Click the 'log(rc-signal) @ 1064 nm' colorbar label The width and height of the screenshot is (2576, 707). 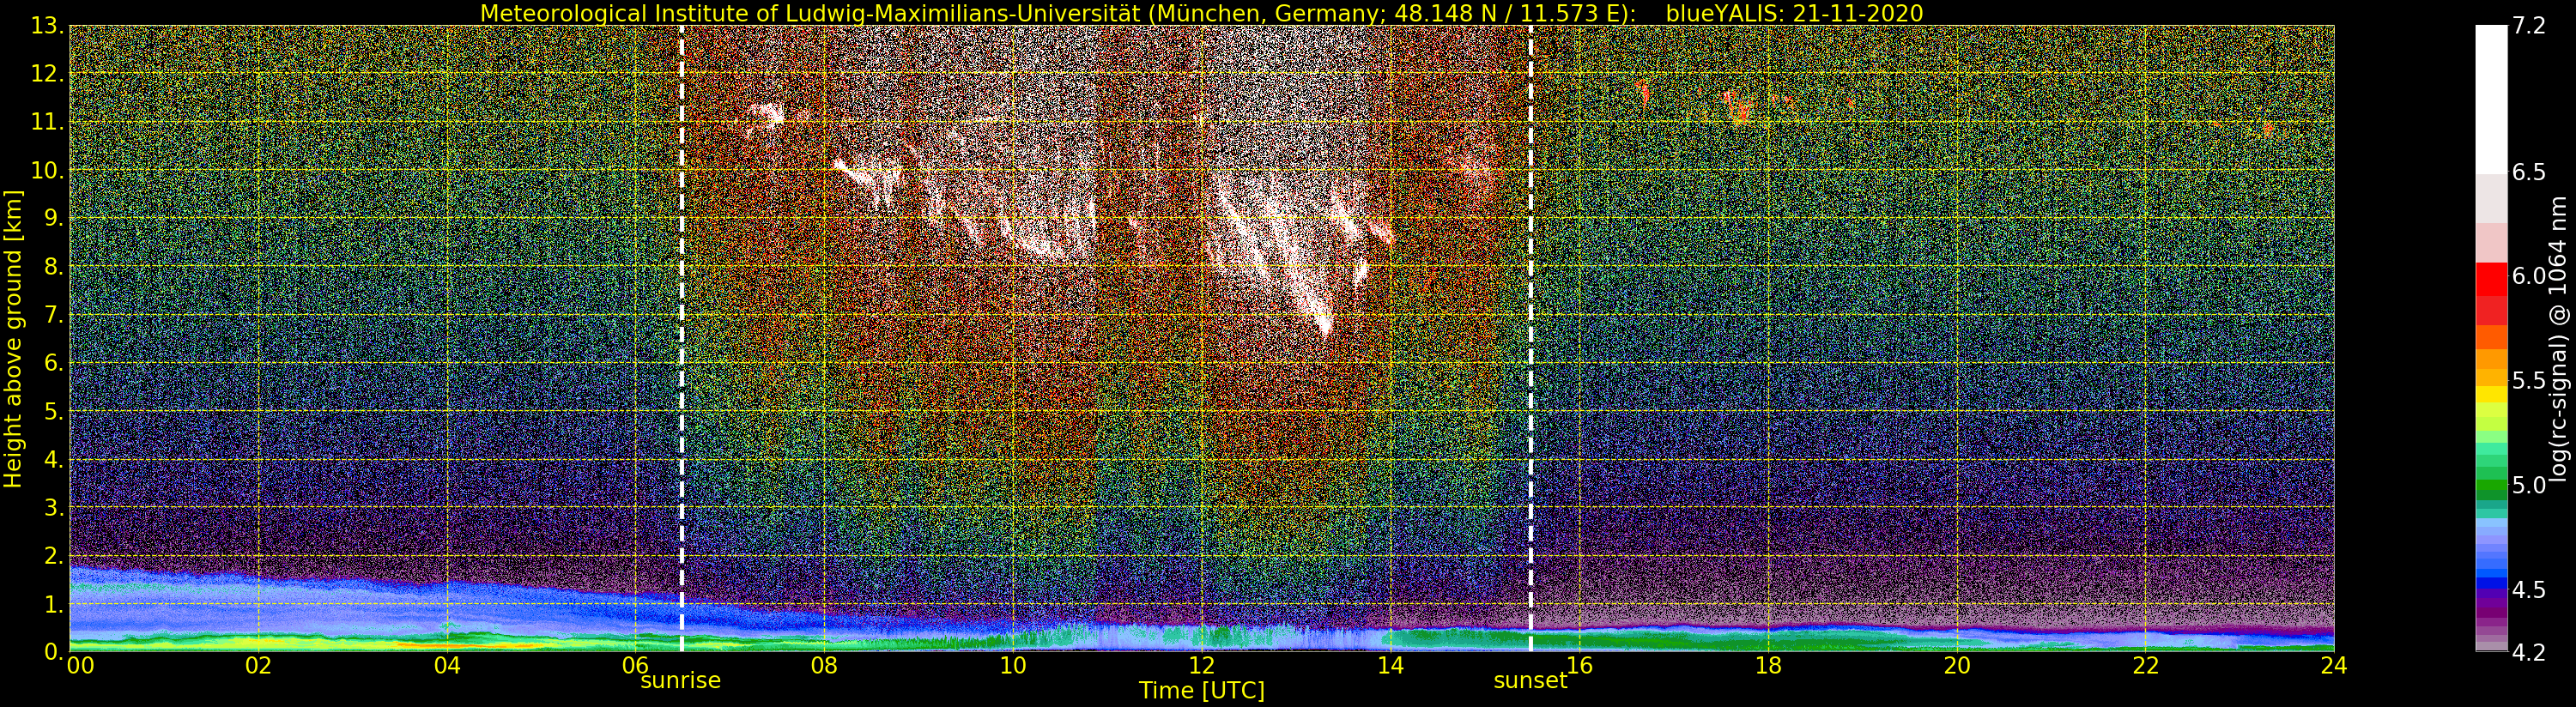point(2558,338)
